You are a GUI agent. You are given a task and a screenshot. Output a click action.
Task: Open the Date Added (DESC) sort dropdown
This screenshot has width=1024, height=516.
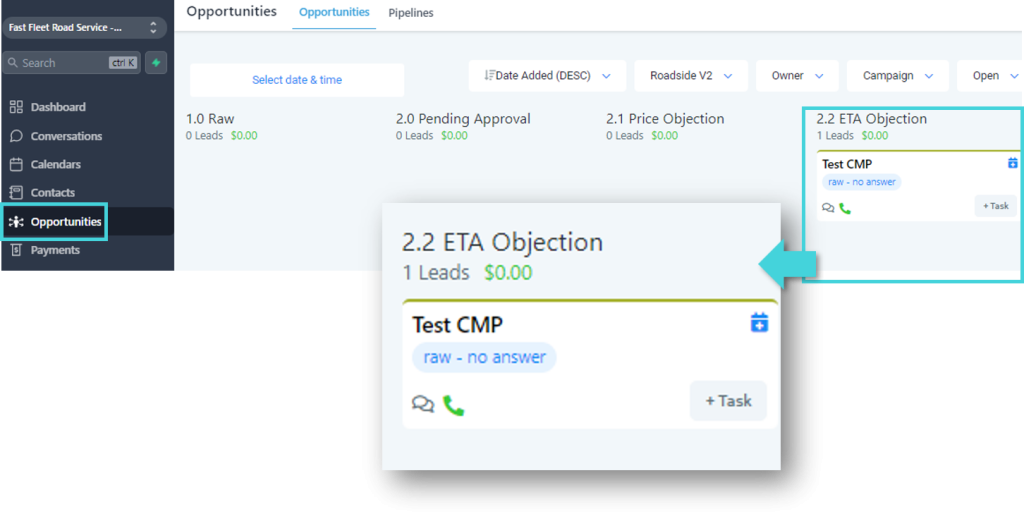[x=547, y=76]
